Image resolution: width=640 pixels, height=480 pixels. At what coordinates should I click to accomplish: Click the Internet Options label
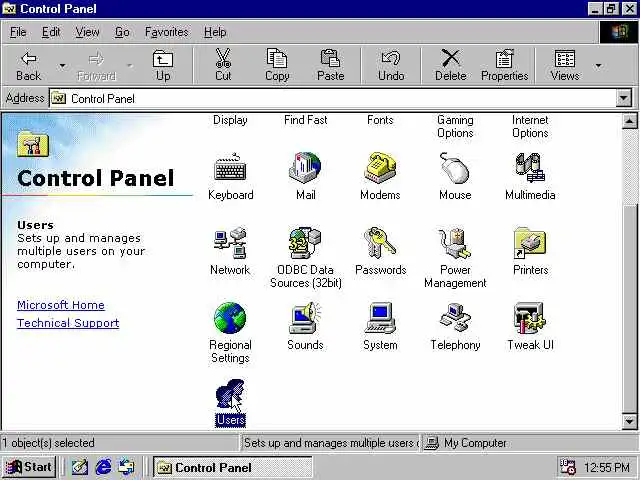tap(530, 127)
